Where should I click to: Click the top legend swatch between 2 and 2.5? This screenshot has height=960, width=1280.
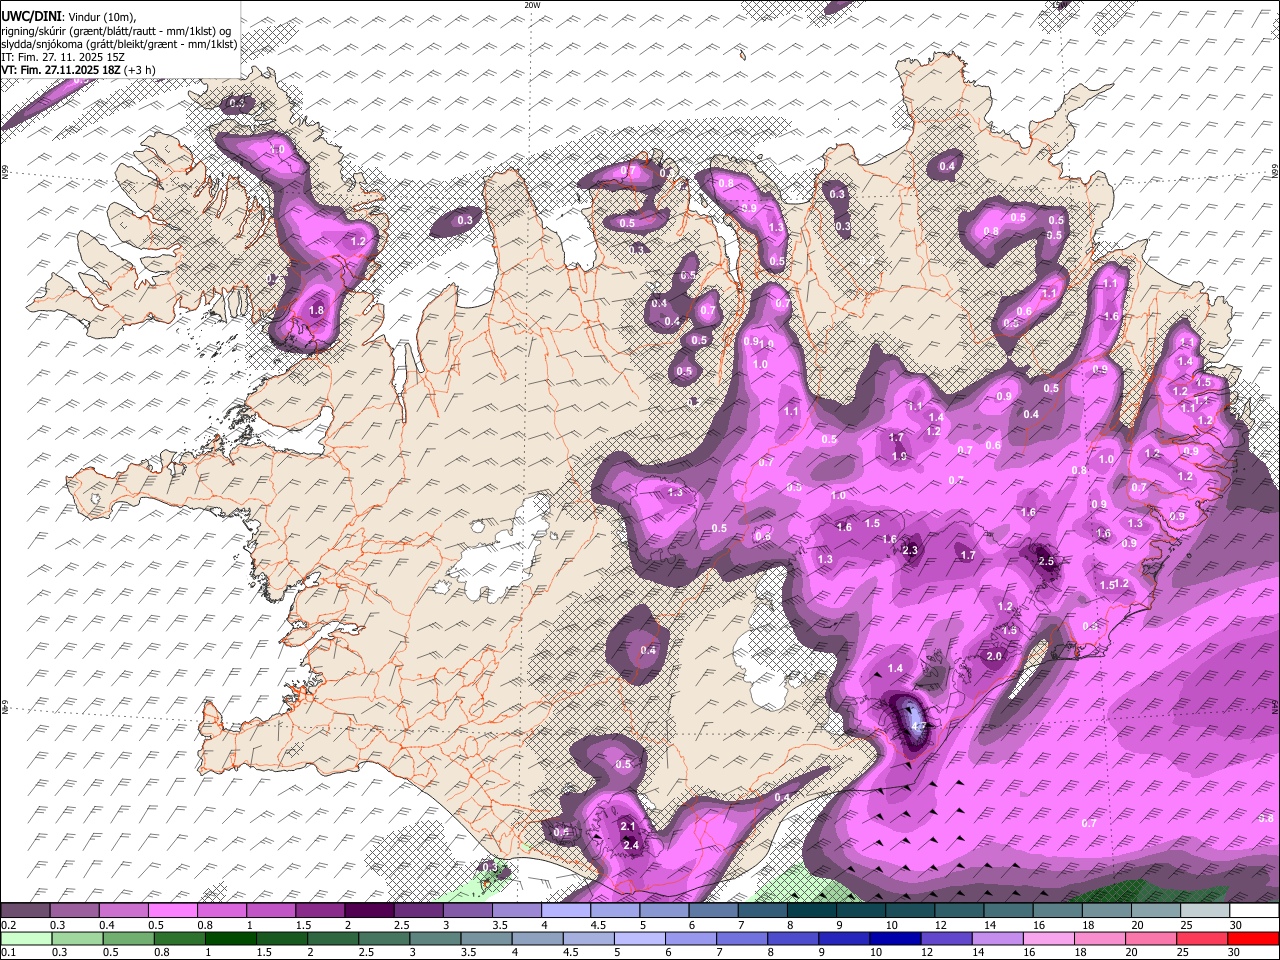[369, 911]
